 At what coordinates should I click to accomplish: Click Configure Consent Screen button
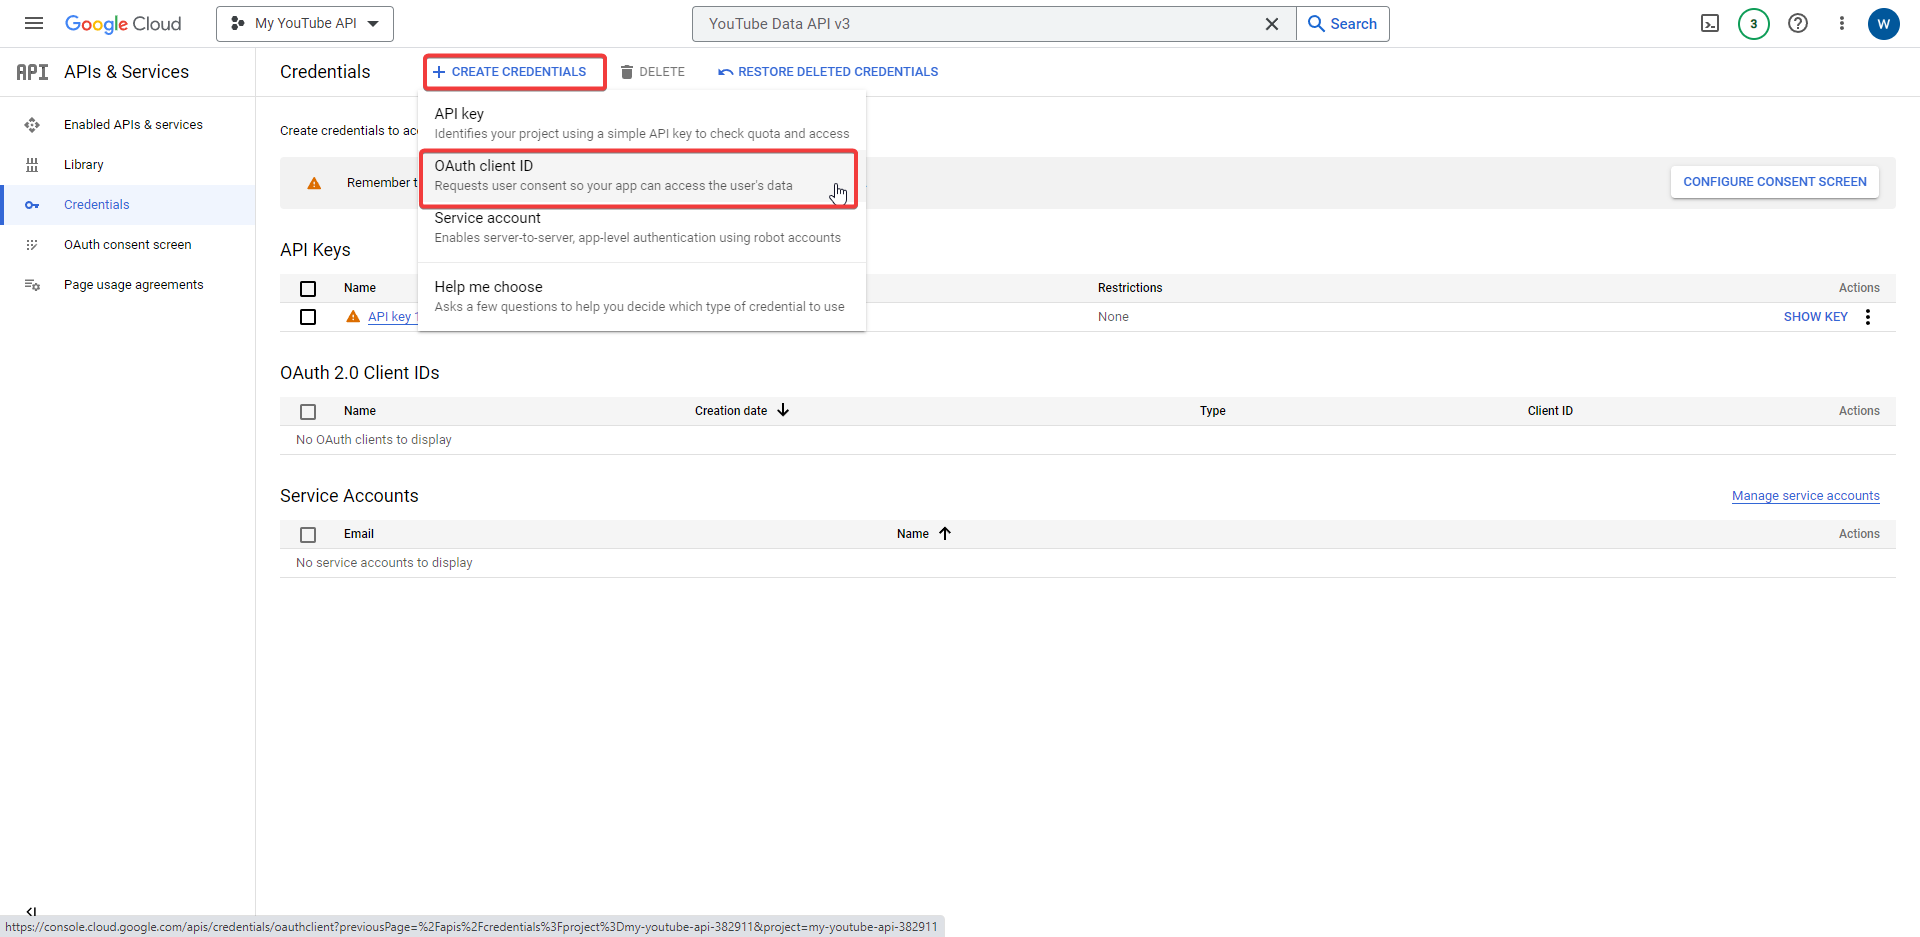click(1774, 182)
